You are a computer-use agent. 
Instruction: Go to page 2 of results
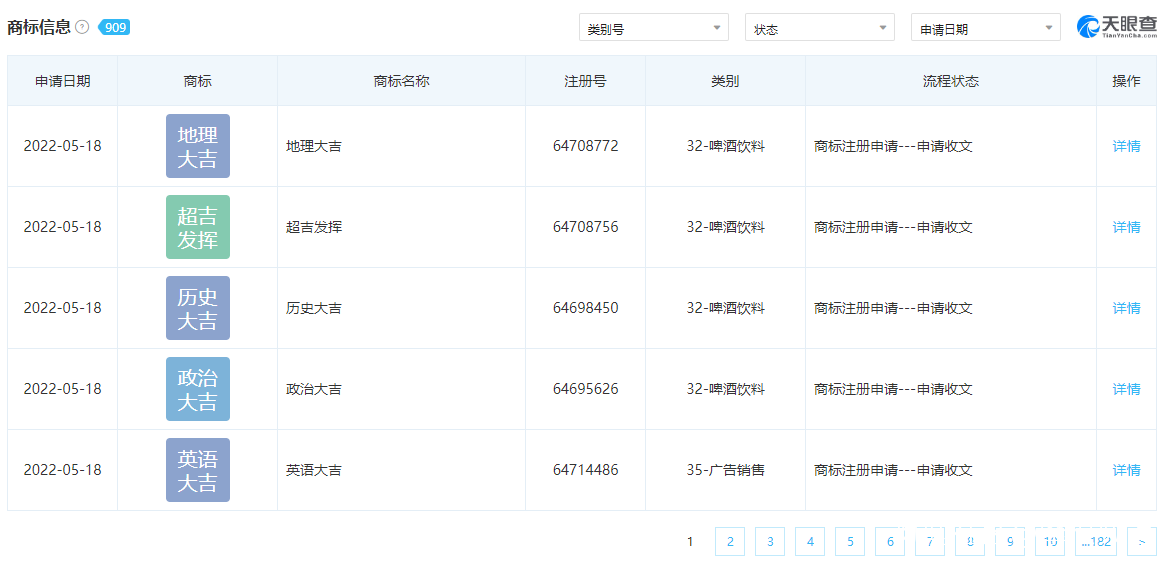click(730, 542)
